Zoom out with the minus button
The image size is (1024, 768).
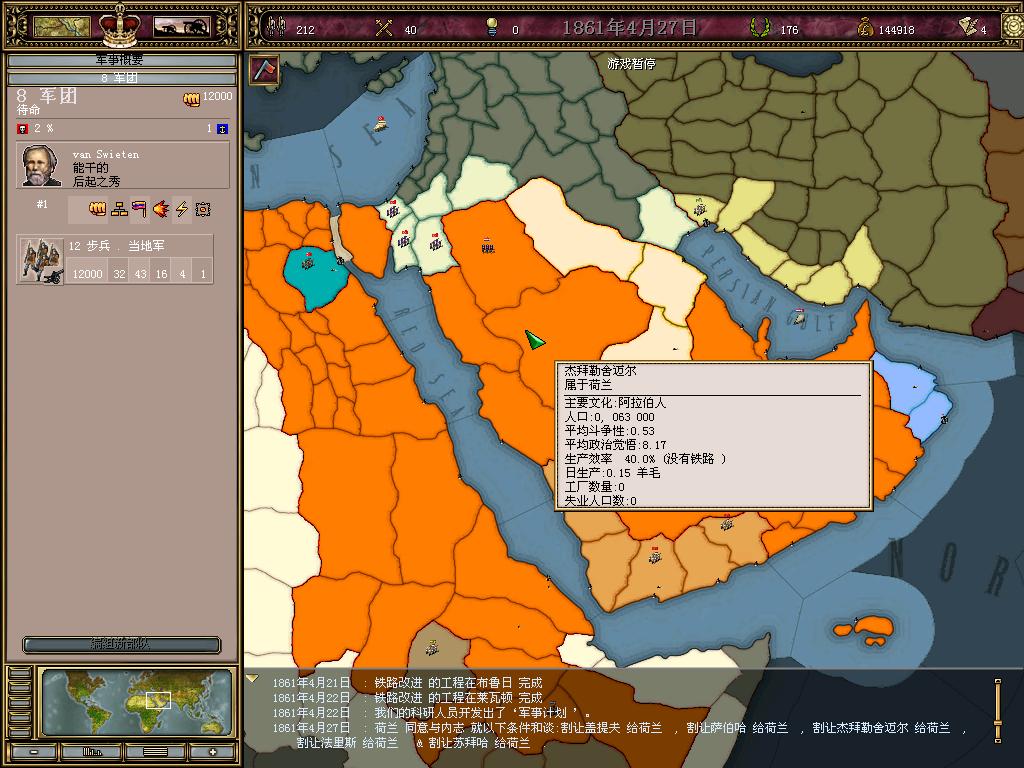[x=34, y=752]
